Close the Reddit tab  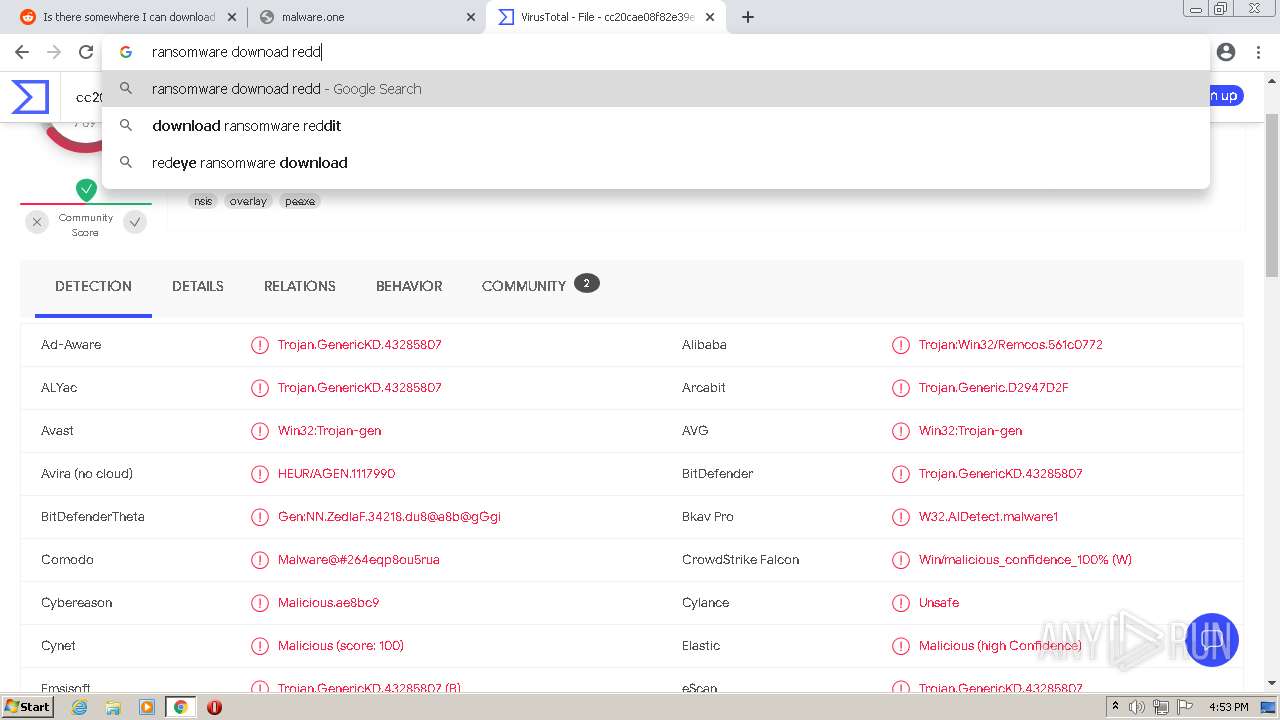tap(232, 17)
